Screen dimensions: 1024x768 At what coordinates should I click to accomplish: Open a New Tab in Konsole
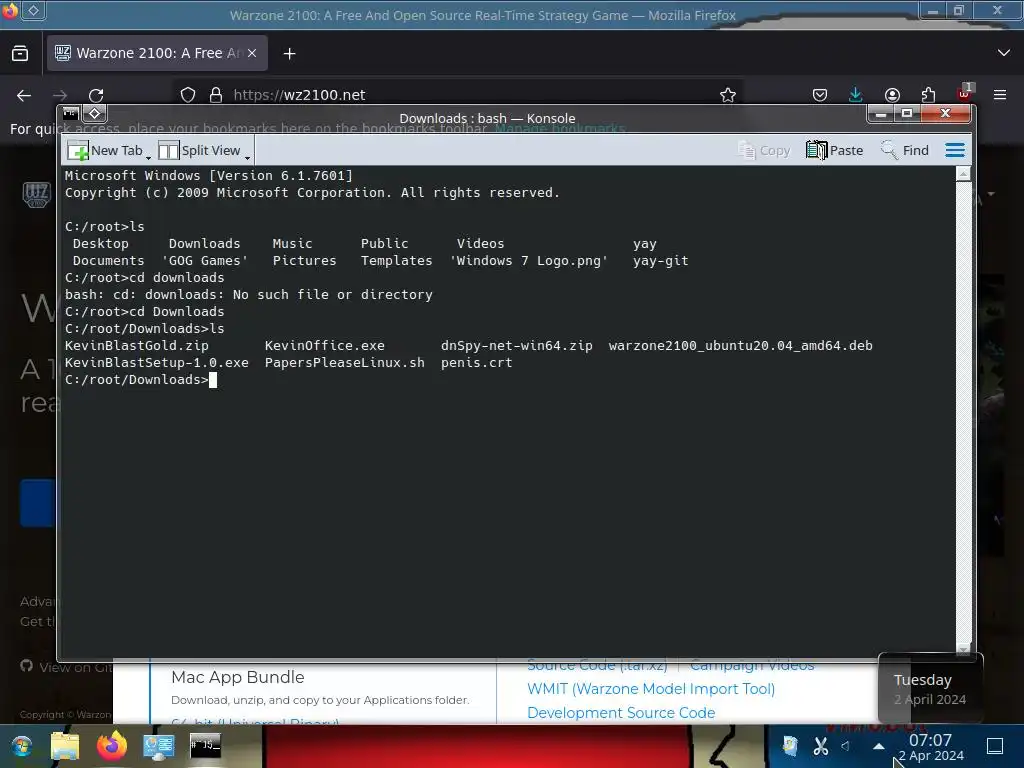click(104, 151)
